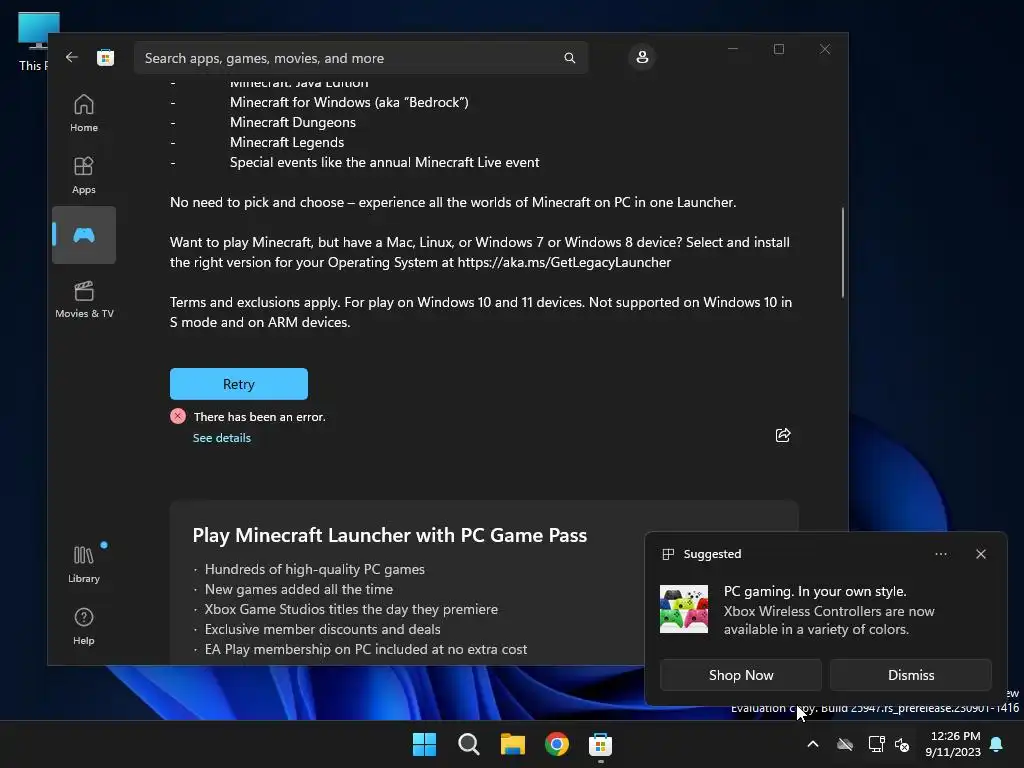Screen dimensions: 1024x768
Task: Click Shop Now in the notification
Action: tap(741, 675)
